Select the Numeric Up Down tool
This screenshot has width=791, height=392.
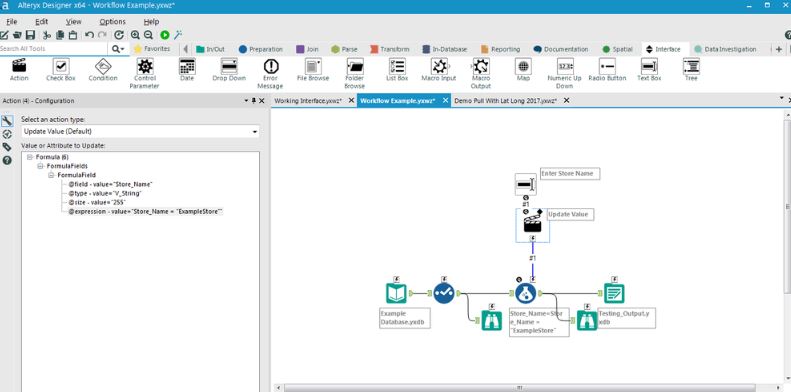click(565, 74)
